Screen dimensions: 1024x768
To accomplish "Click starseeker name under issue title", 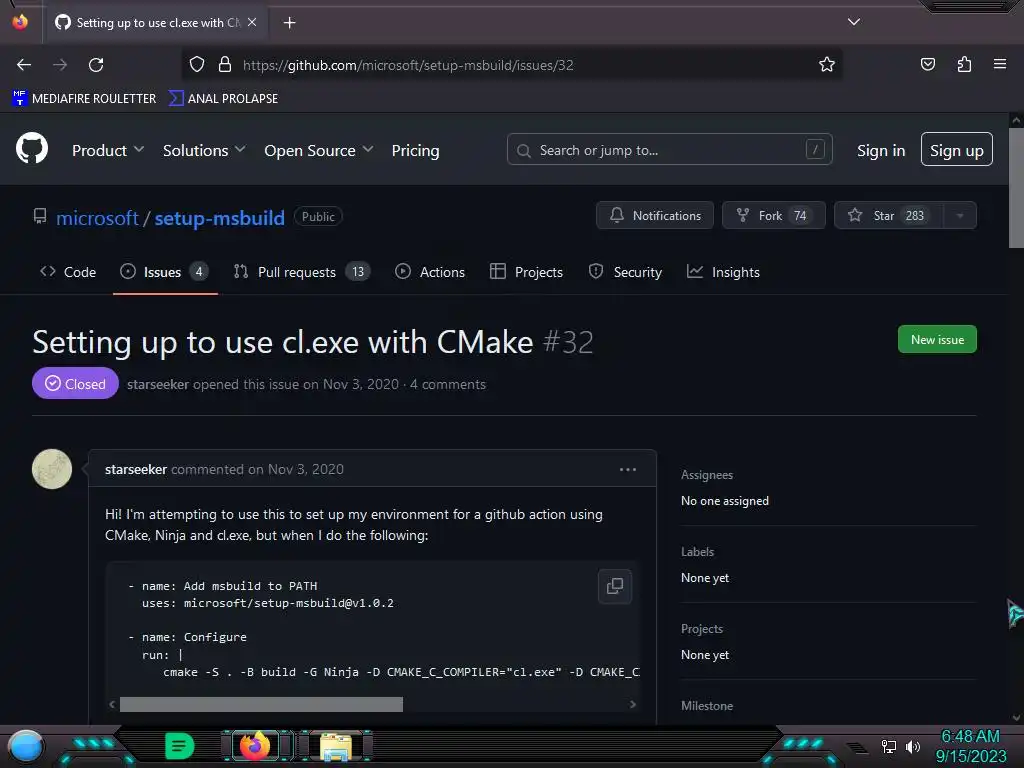I will coord(158,384).
